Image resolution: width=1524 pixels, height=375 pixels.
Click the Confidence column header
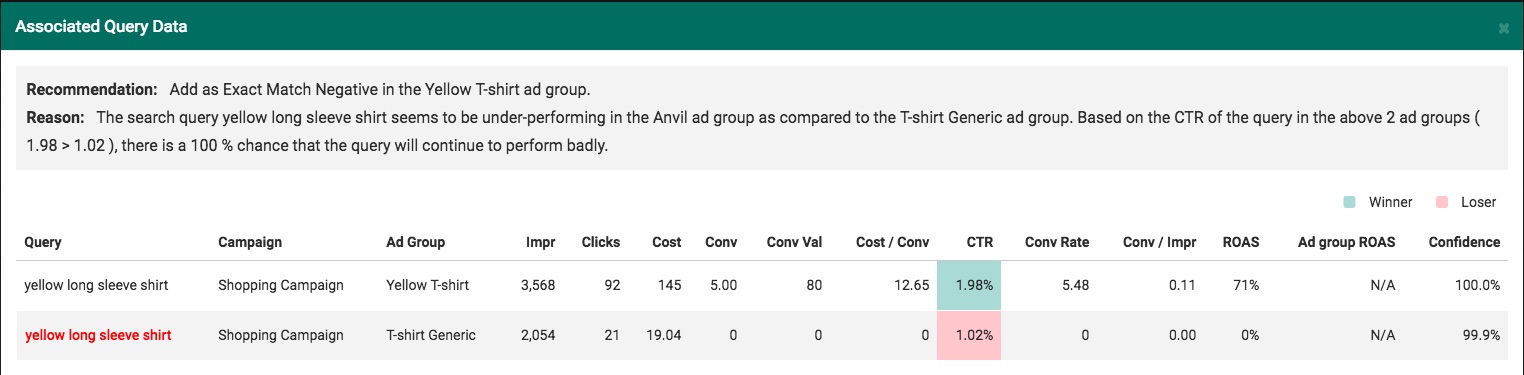click(1464, 242)
